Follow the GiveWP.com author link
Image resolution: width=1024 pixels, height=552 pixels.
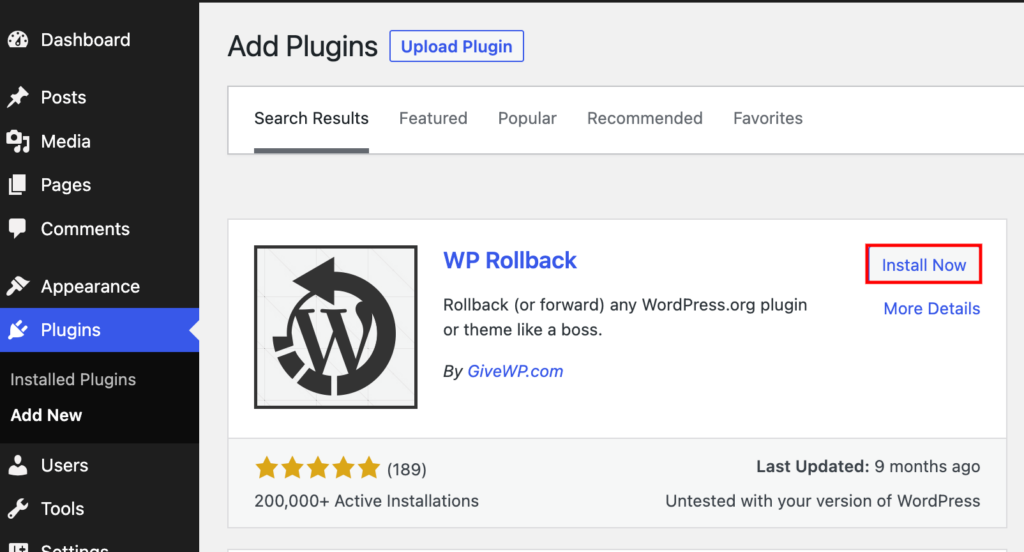[x=515, y=371]
